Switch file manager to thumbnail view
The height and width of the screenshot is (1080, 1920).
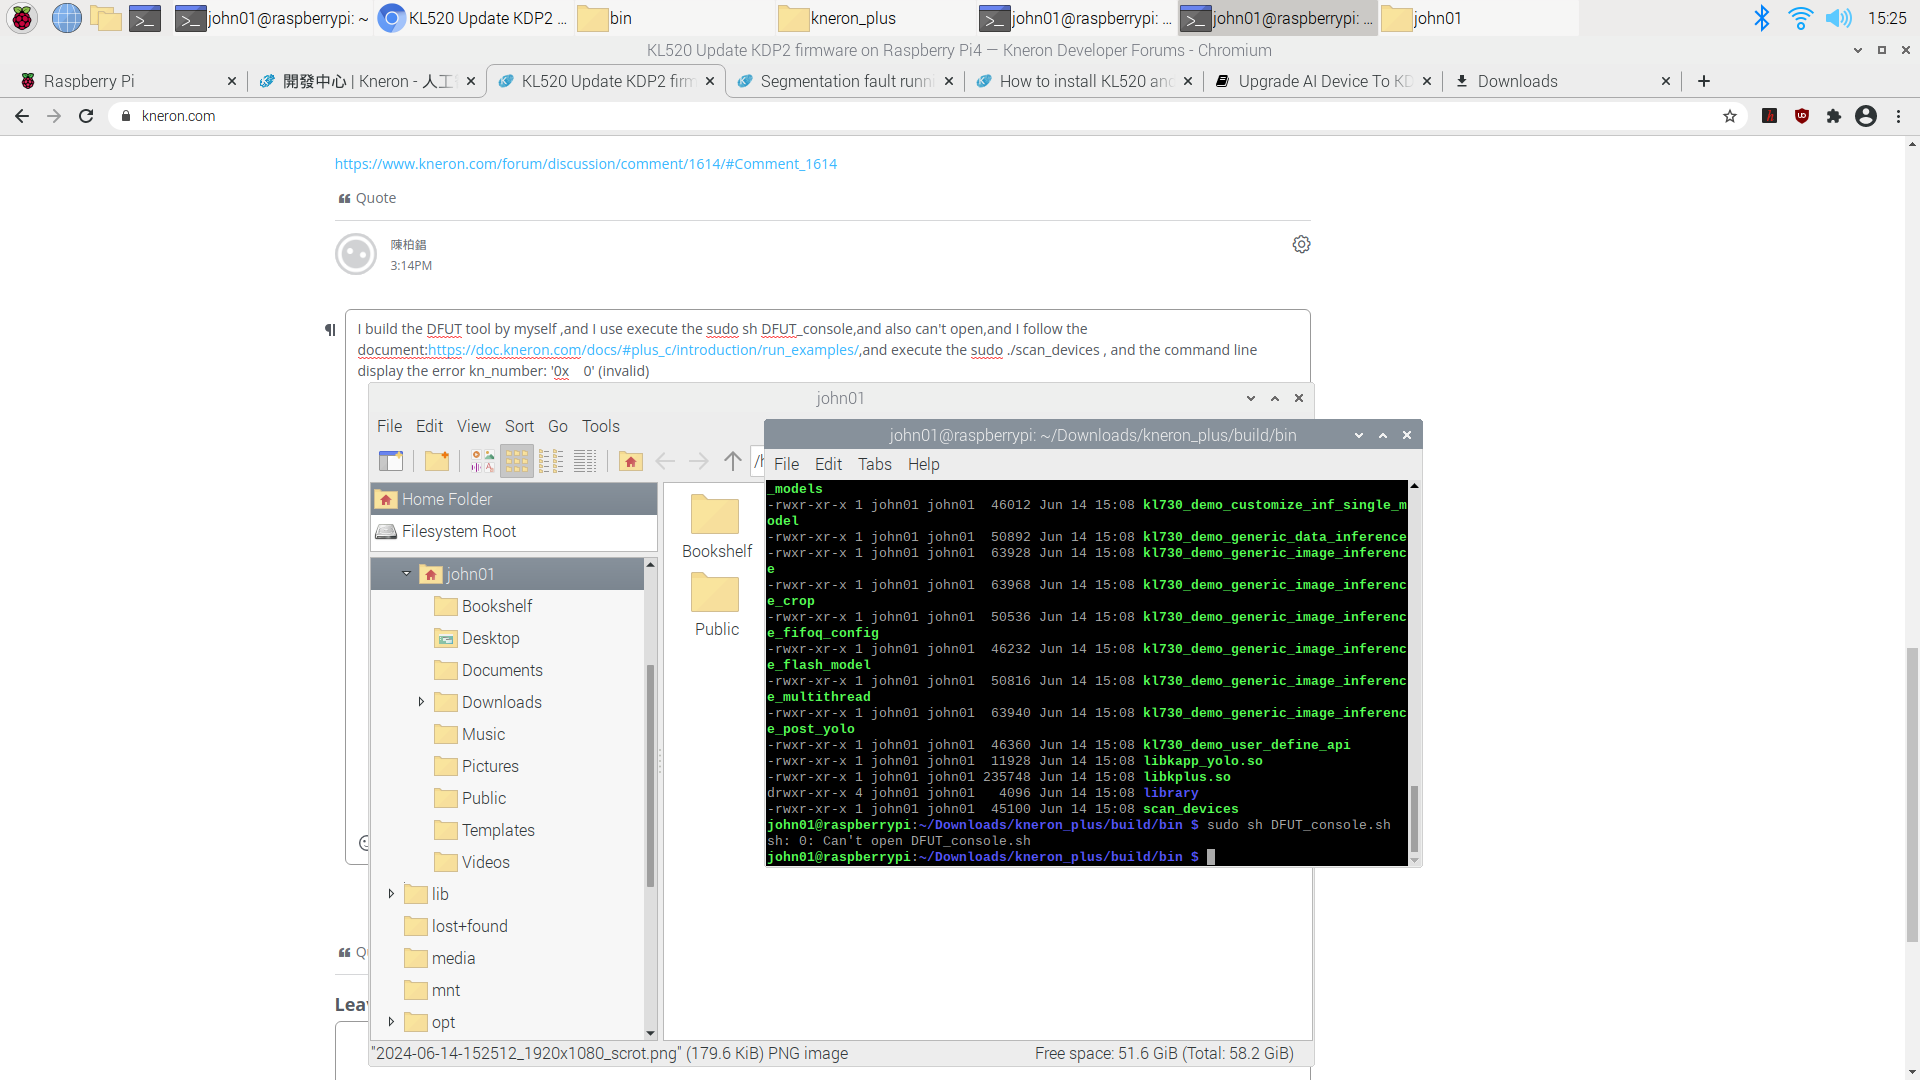(483, 461)
